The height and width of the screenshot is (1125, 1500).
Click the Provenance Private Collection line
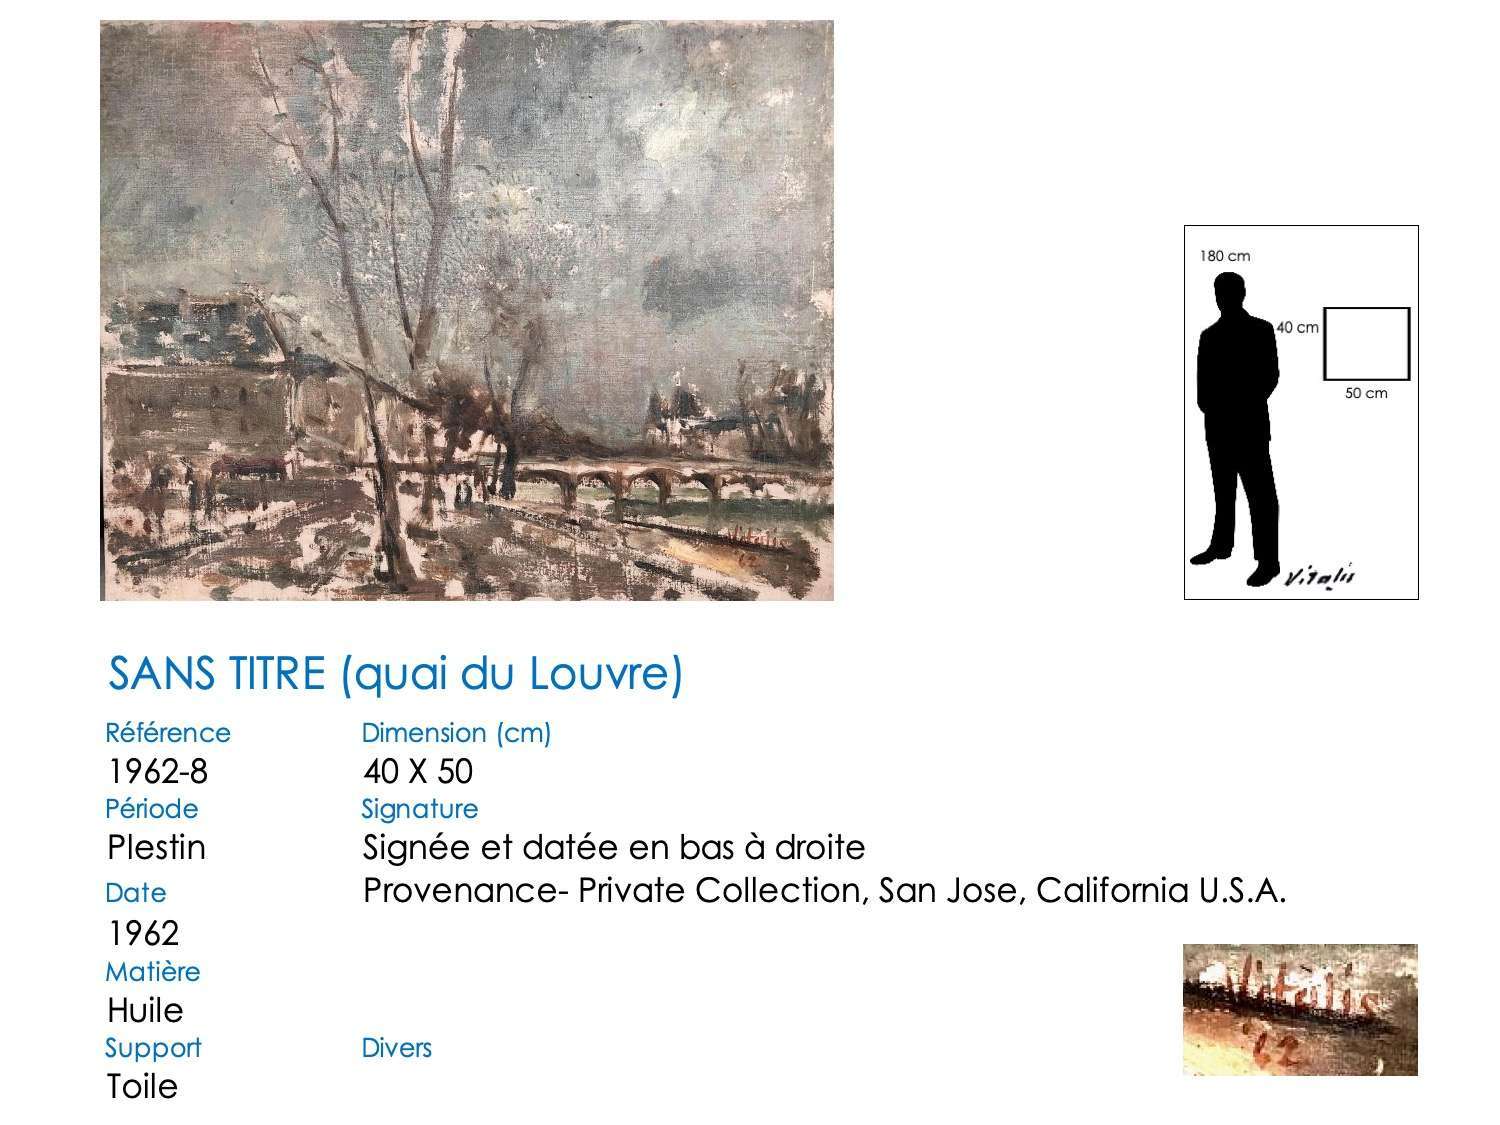tap(824, 889)
